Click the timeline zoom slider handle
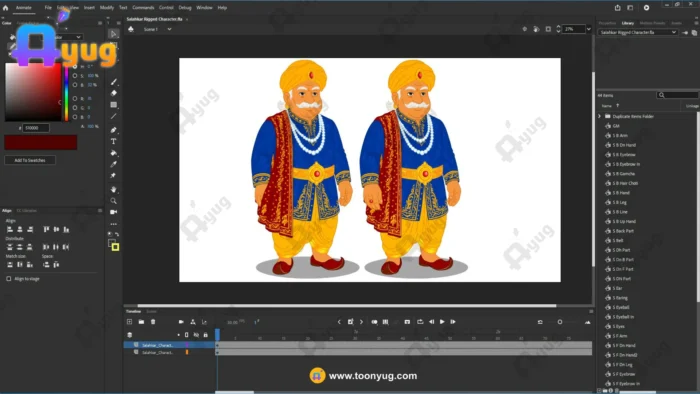 coord(560,322)
